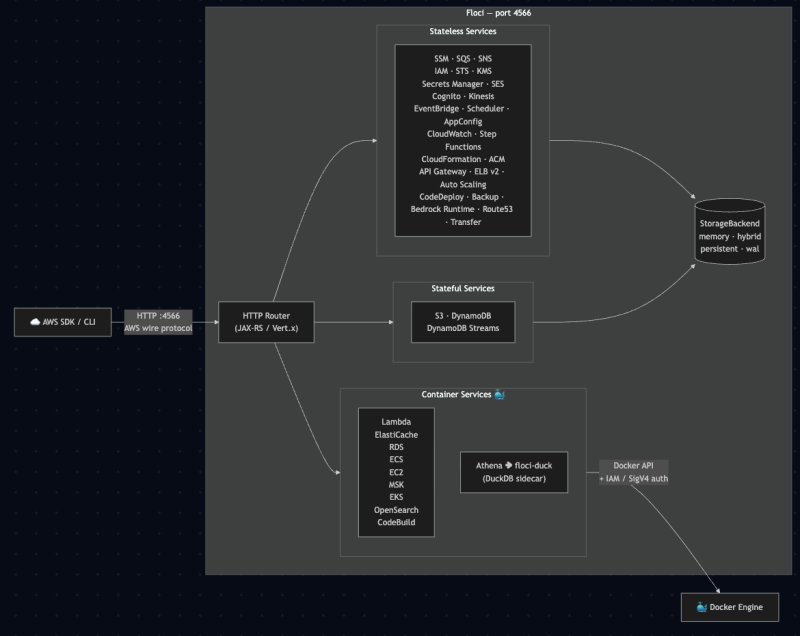Viewport: 800px width, 636px height.
Task: Select the Floci — port 4566 title
Action: coord(498,13)
